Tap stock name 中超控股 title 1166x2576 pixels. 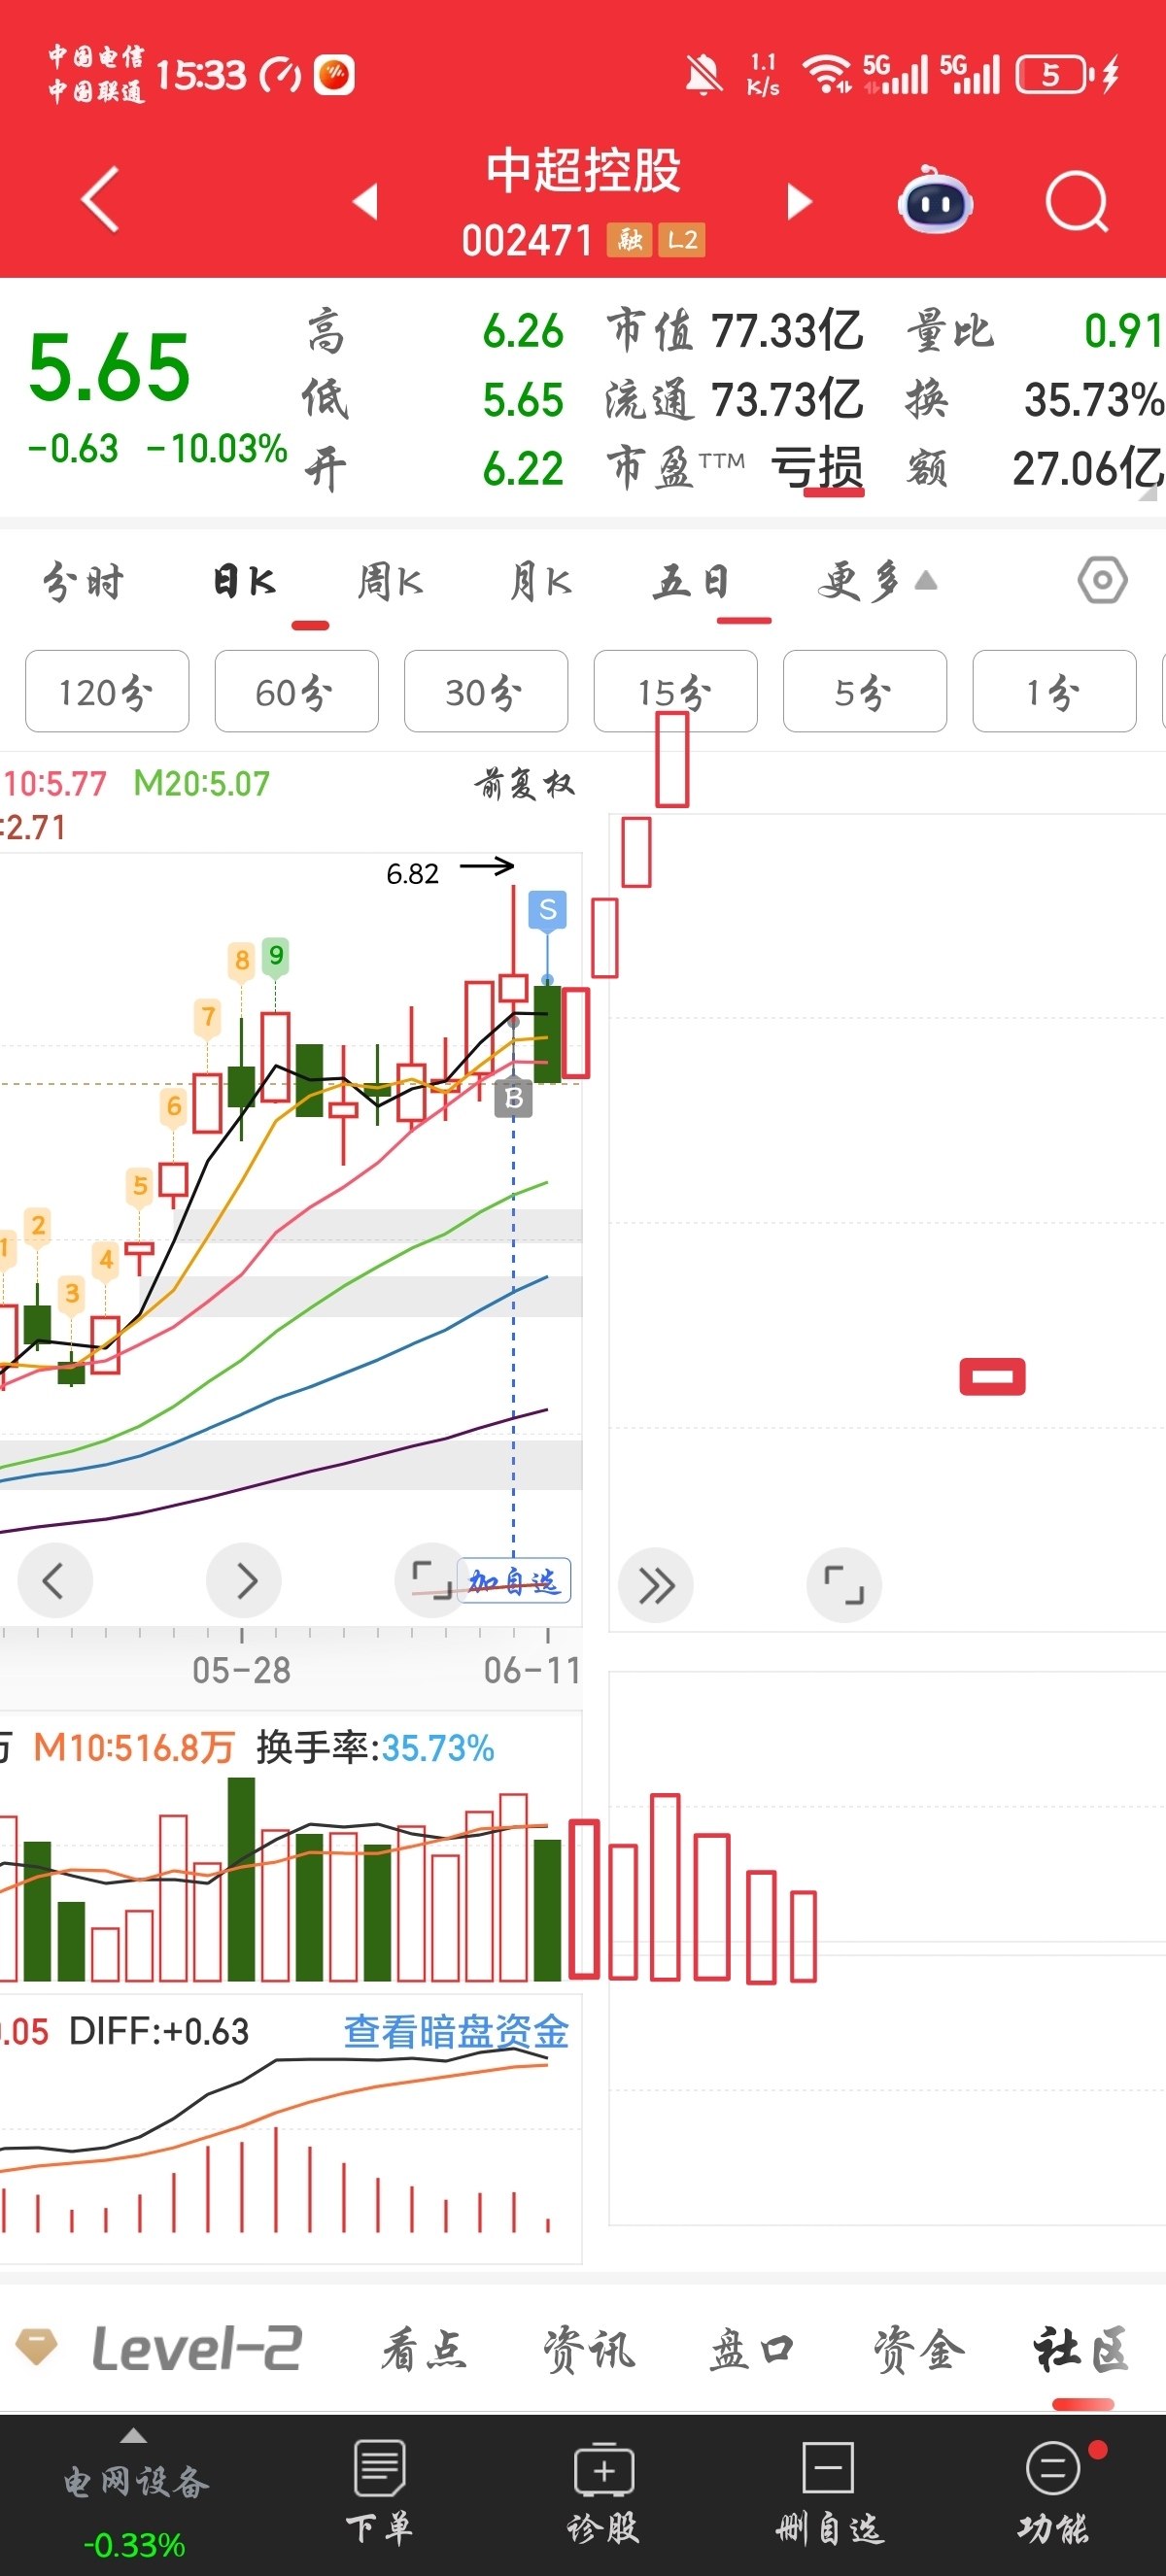coord(583,170)
